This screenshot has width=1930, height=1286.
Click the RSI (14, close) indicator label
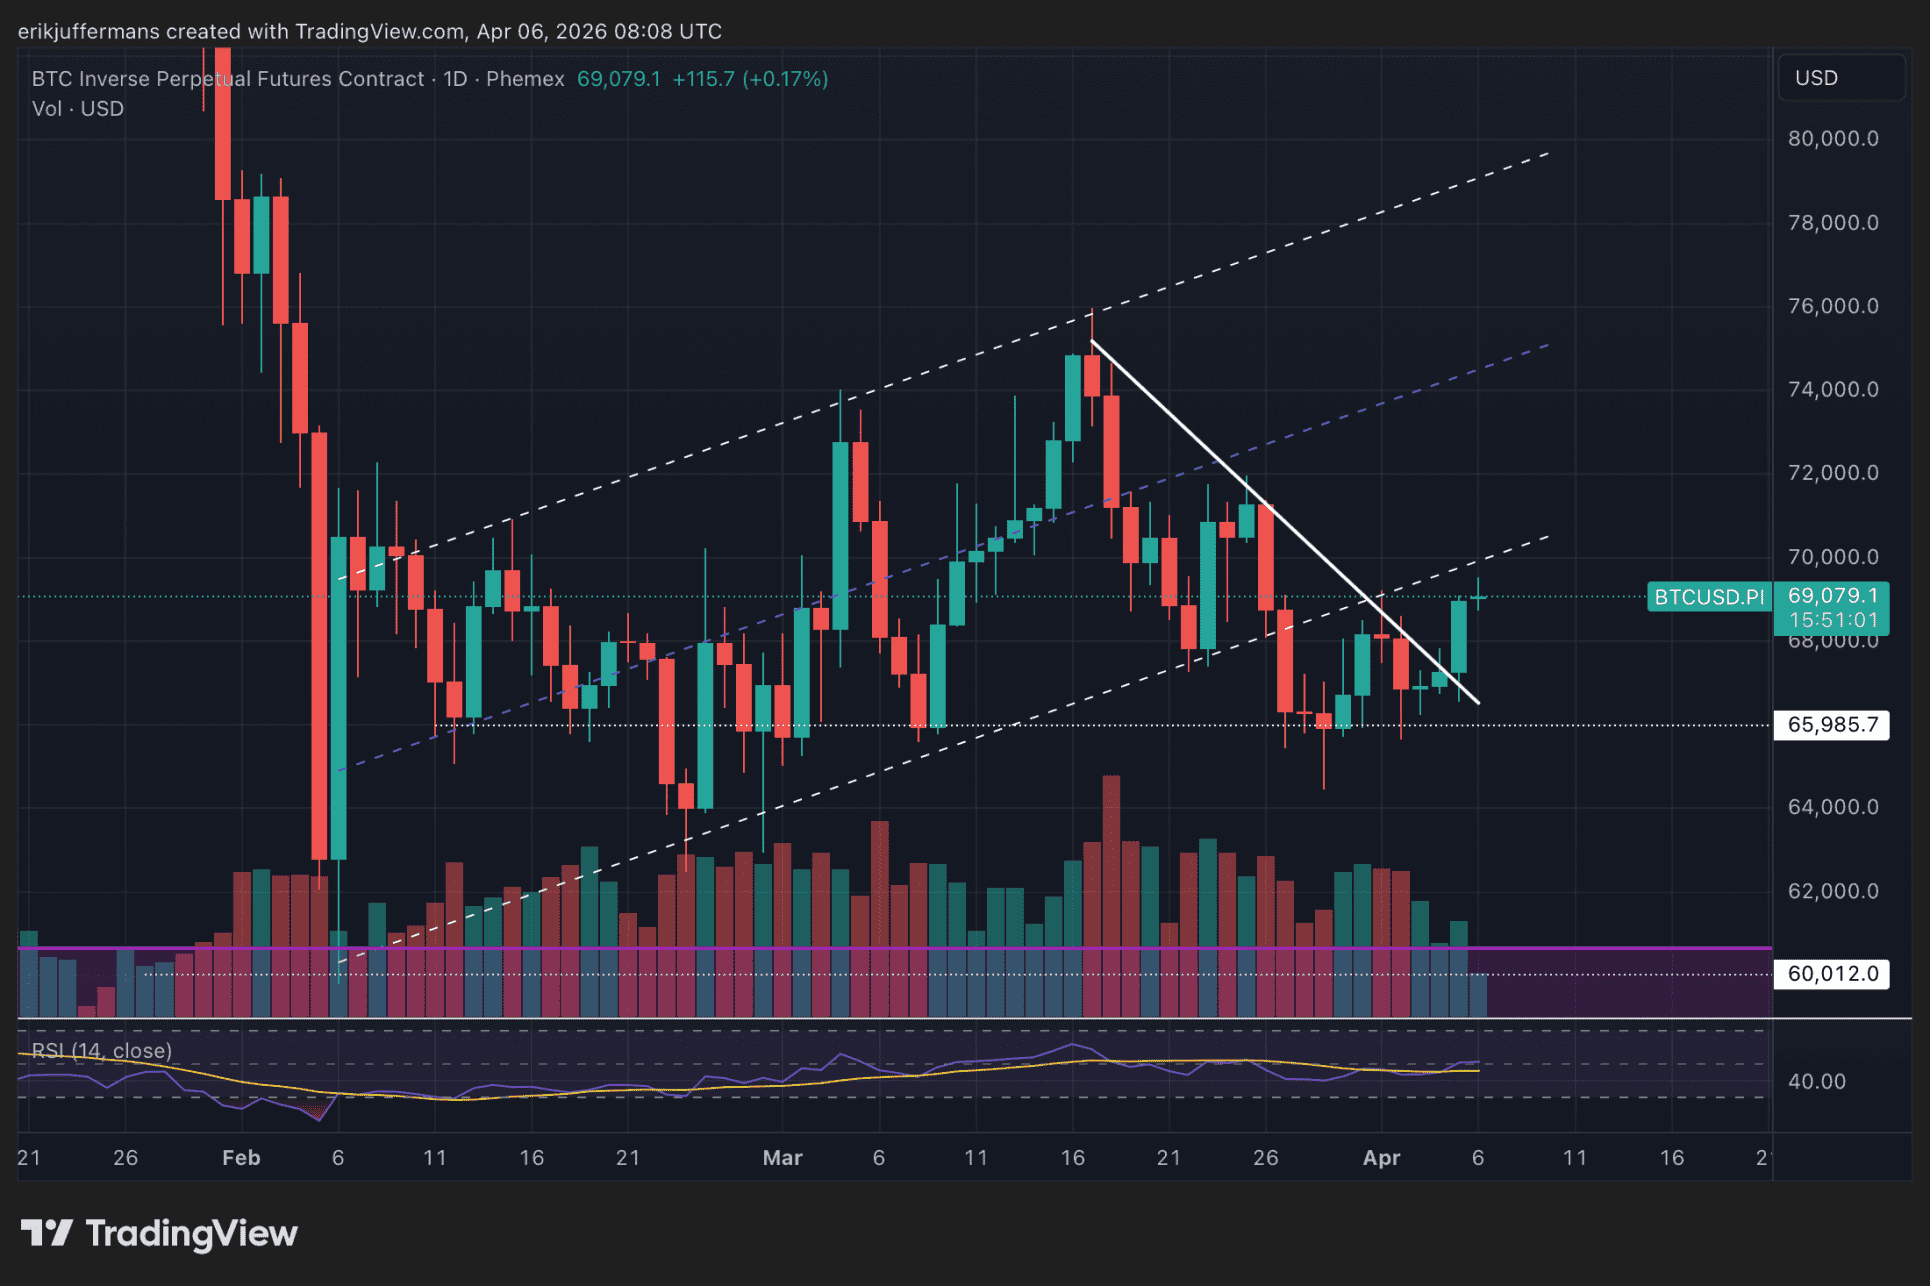(x=102, y=1051)
